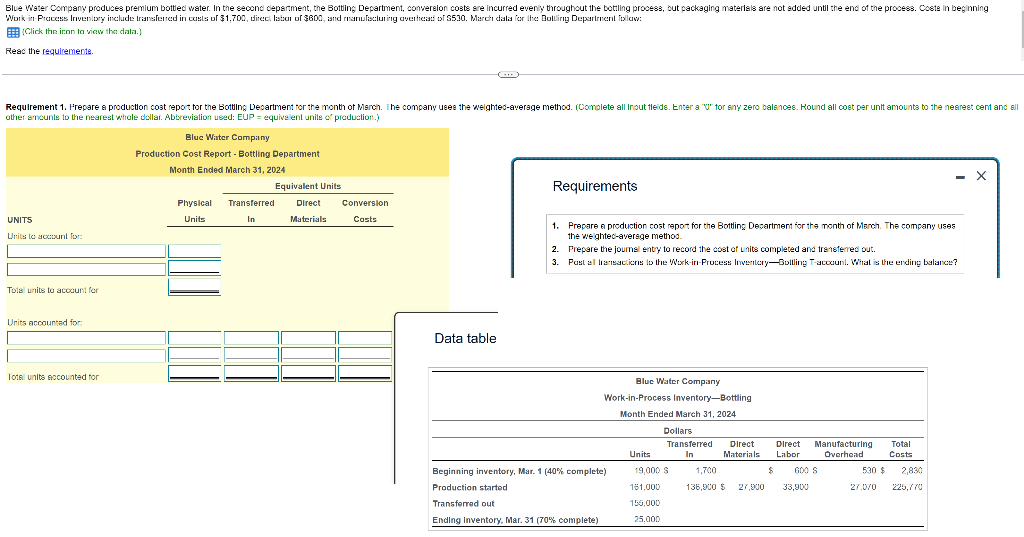Viewport: 1024px width, 537px height.
Task: Select first Direct Materials field under Units accounted for
Action: pyautogui.click(x=308, y=338)
